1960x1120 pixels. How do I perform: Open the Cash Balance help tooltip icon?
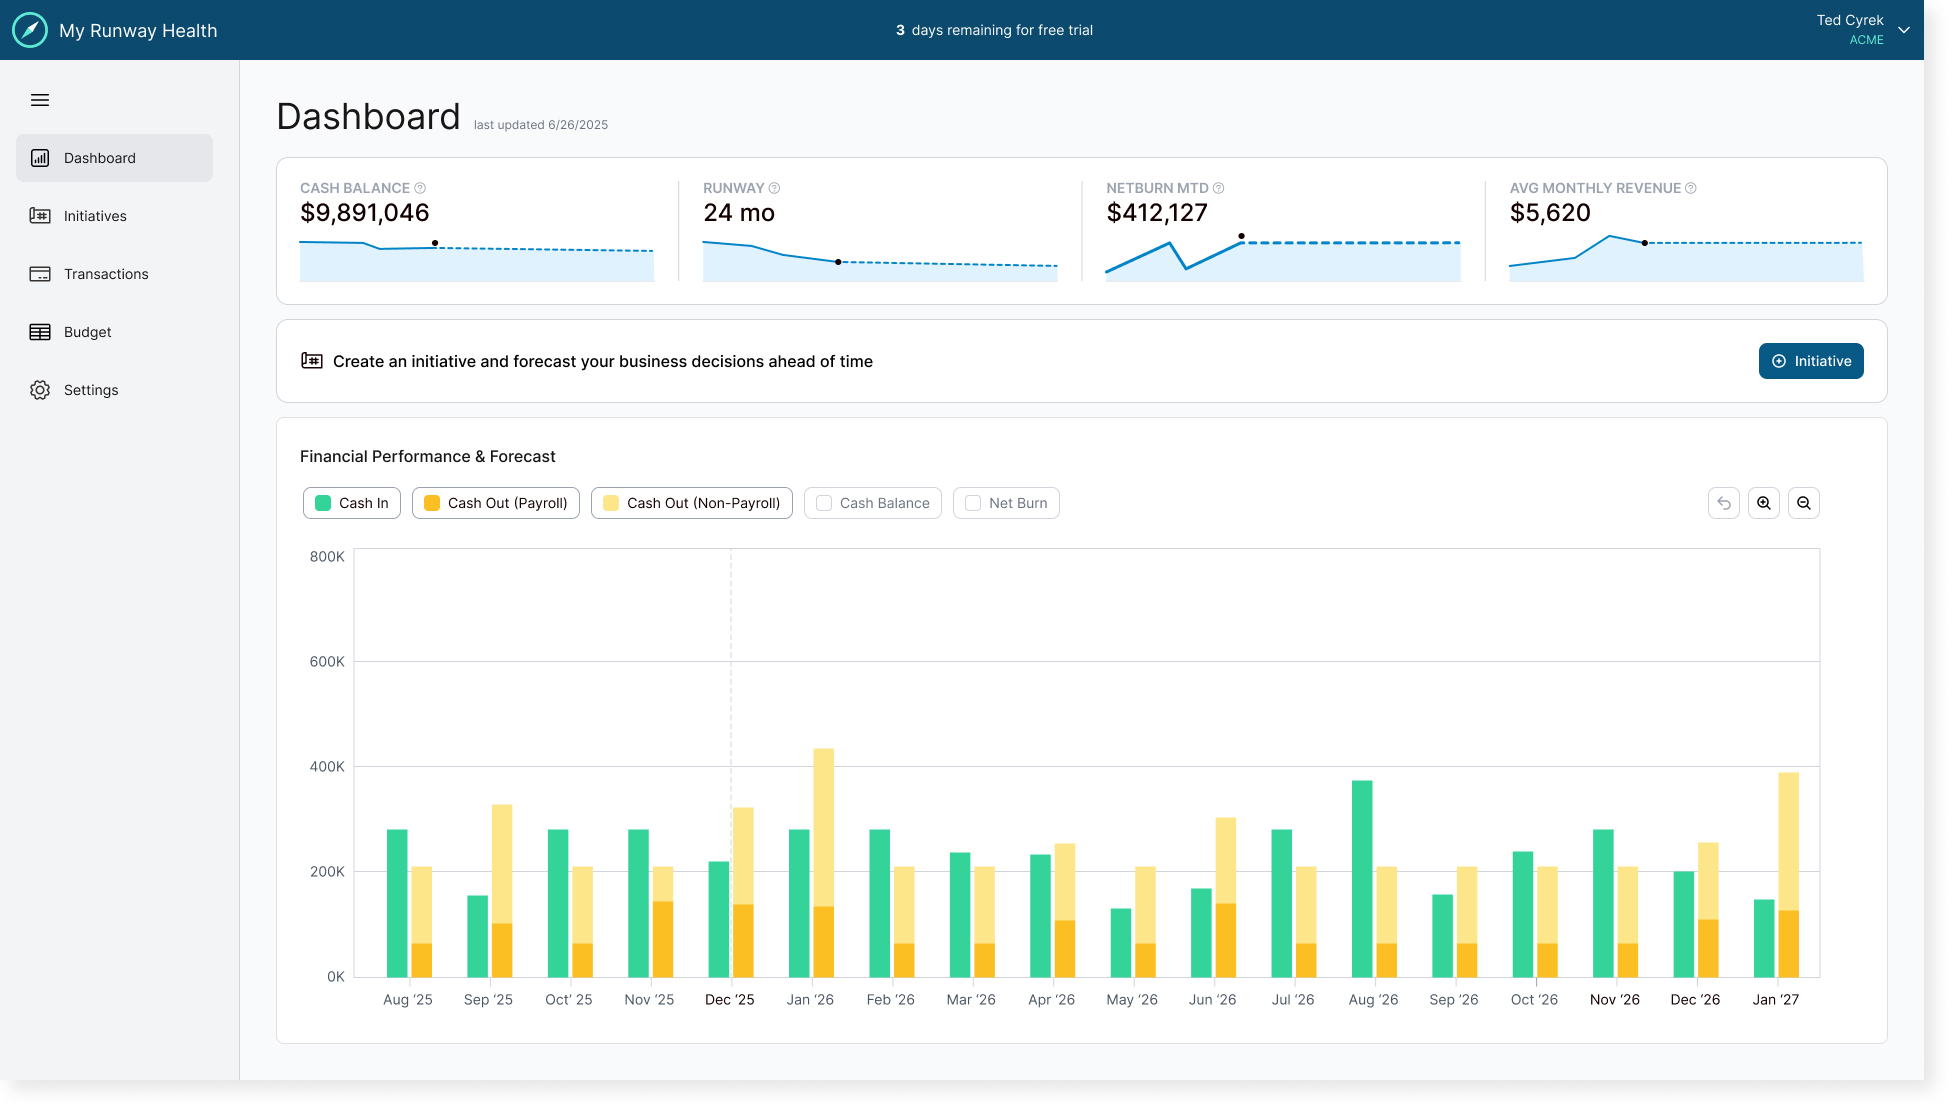pyautogui.click(x=420, y=187)
